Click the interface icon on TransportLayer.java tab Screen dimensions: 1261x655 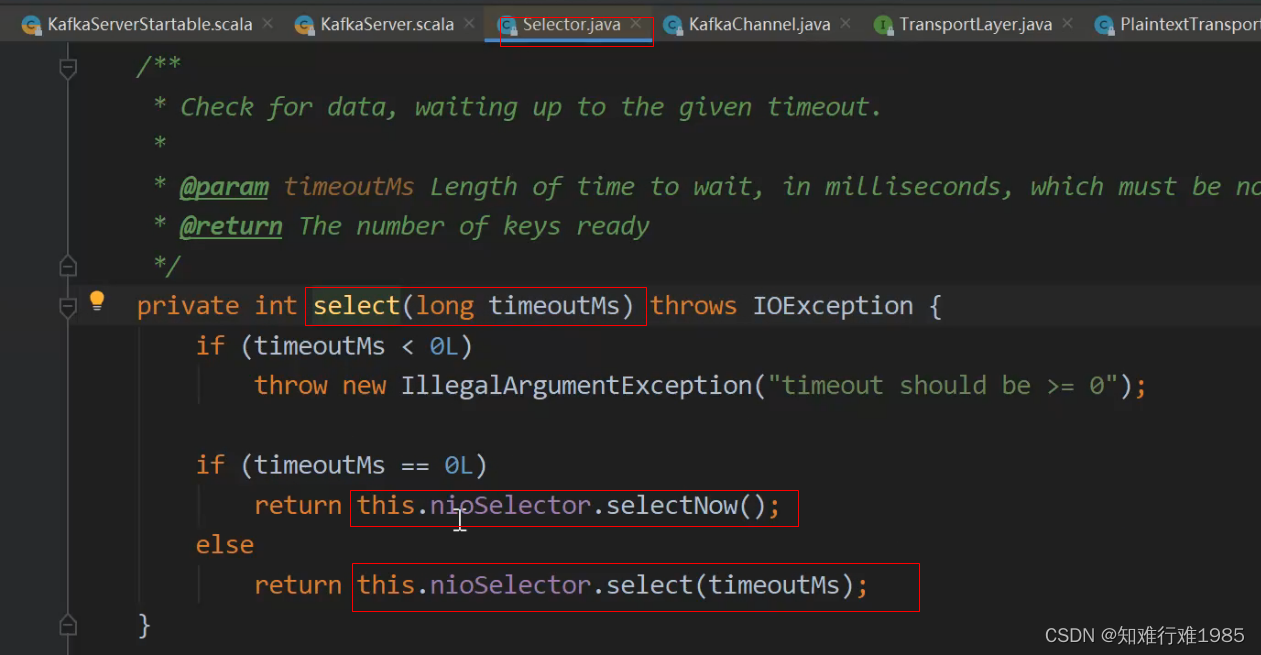click(x=884, y=24)
